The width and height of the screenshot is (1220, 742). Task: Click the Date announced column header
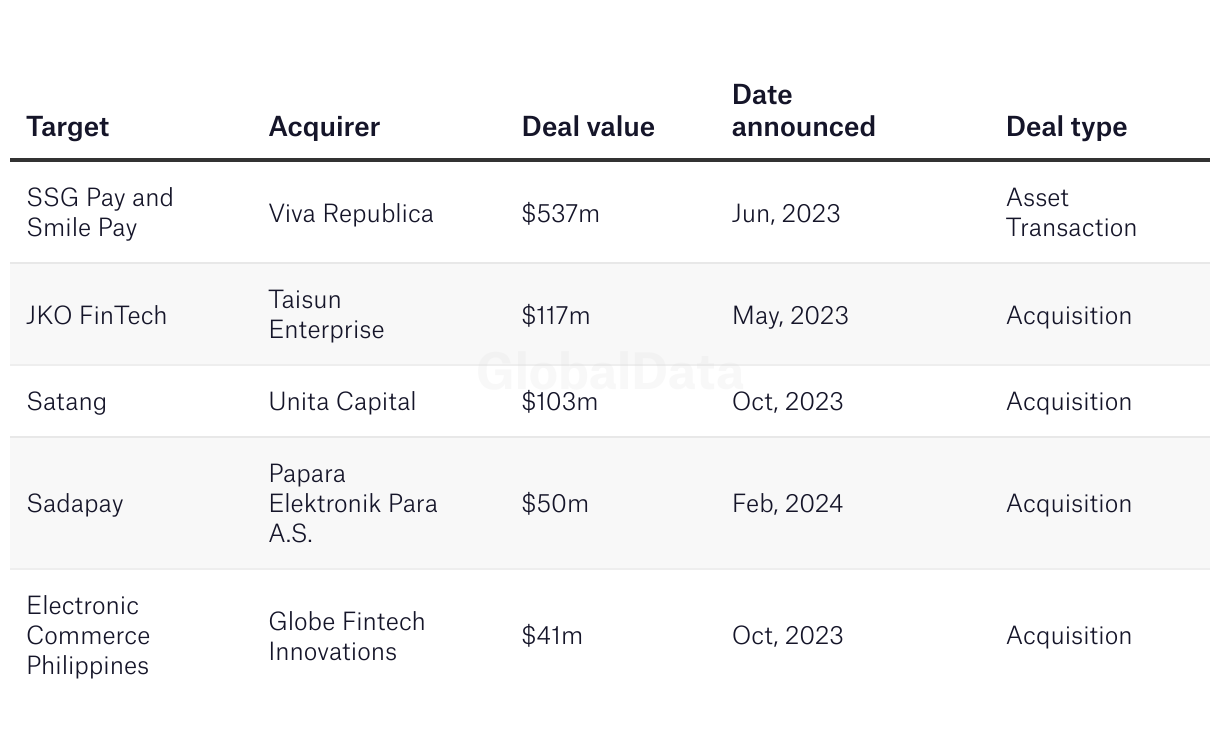804,111
